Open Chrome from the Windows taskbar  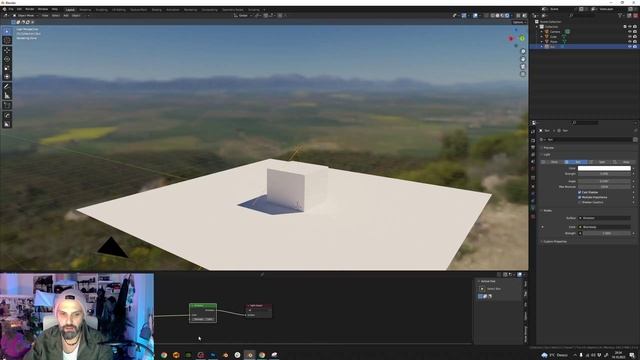(x=164, y=355)
